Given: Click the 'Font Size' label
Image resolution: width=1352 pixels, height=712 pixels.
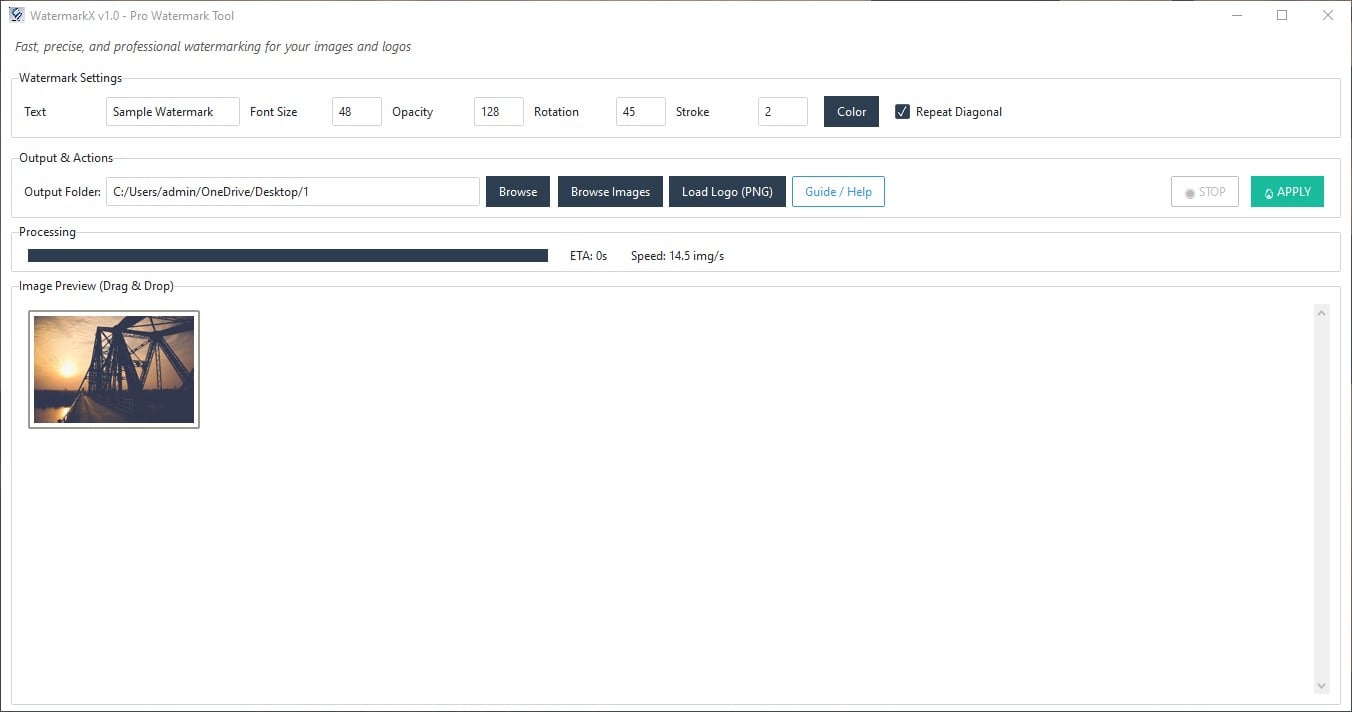Looking at the screenshot, I should tap(273, 112).
